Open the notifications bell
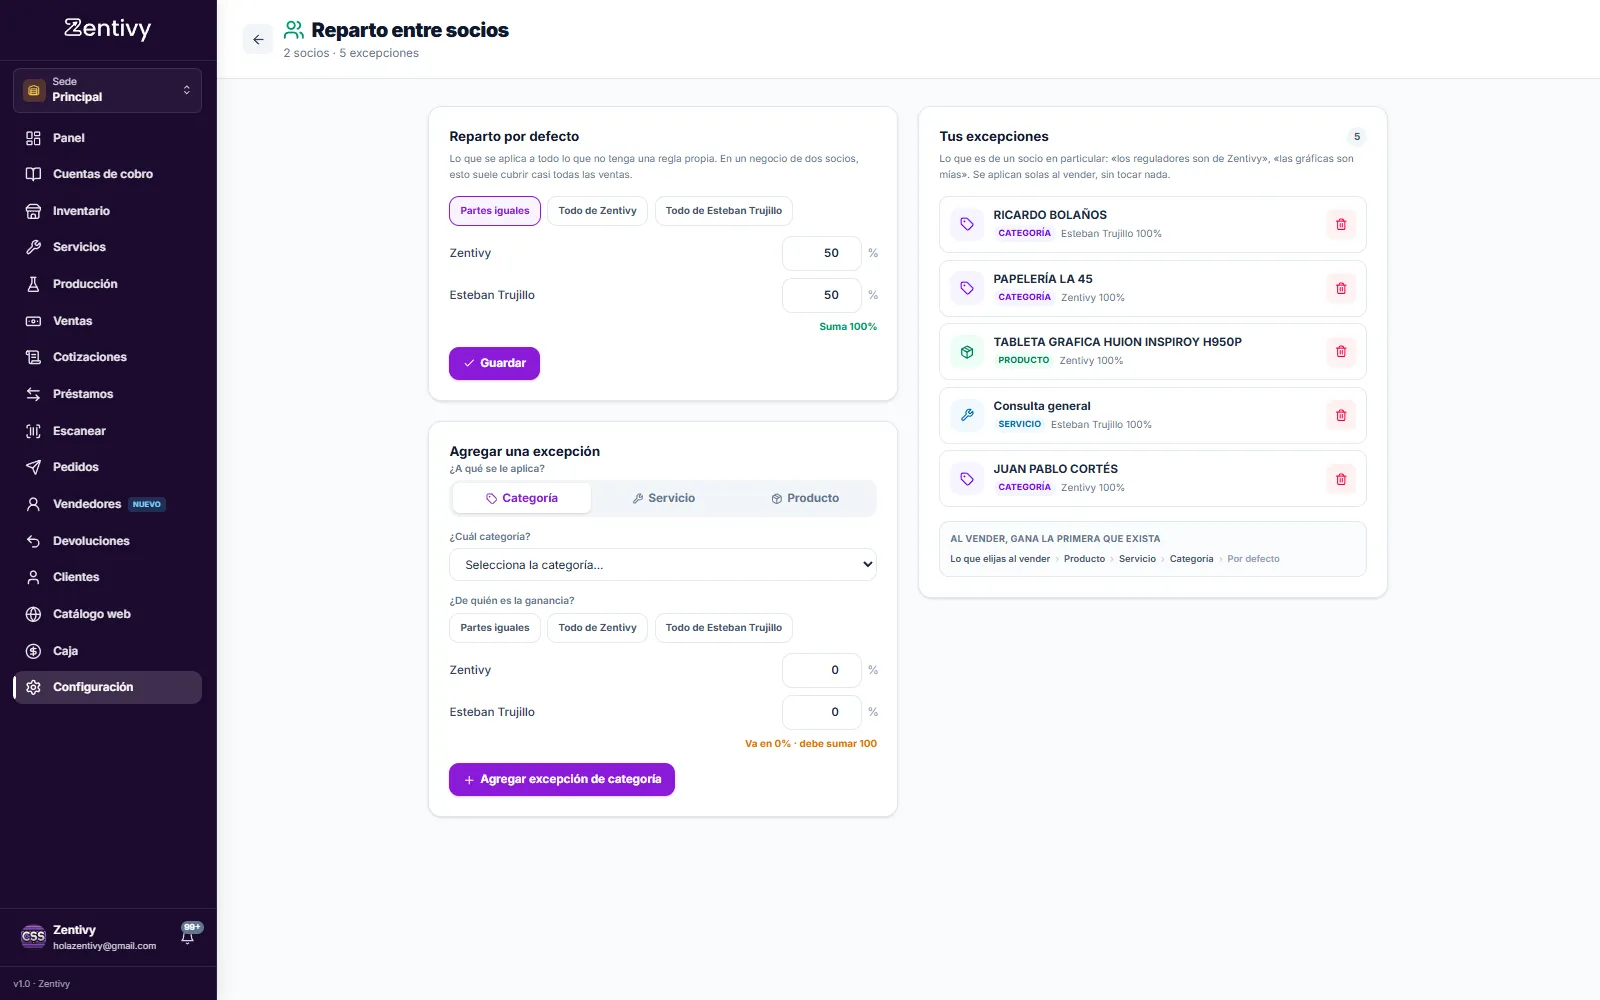1600x1000 pixels. (188, 935)
